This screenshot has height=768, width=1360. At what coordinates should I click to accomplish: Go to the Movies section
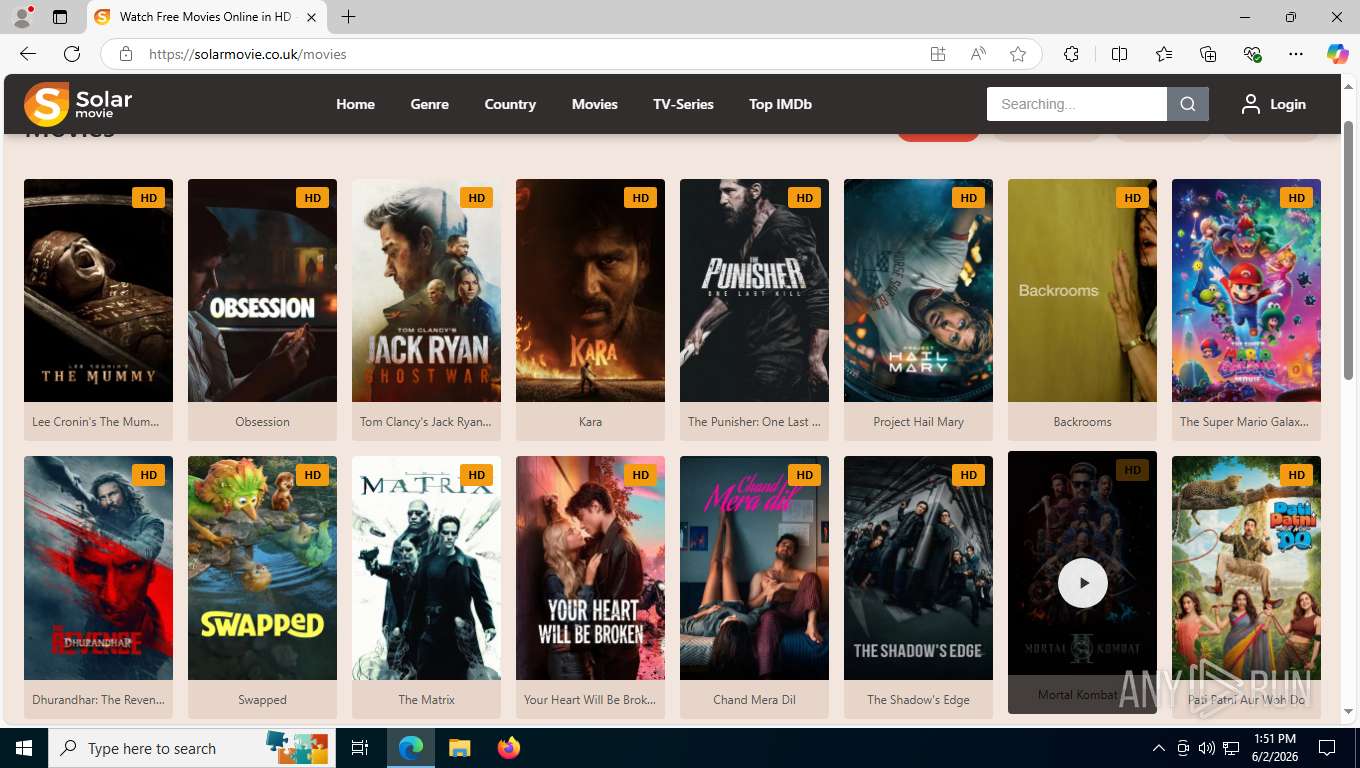click(x=594, y=104)
